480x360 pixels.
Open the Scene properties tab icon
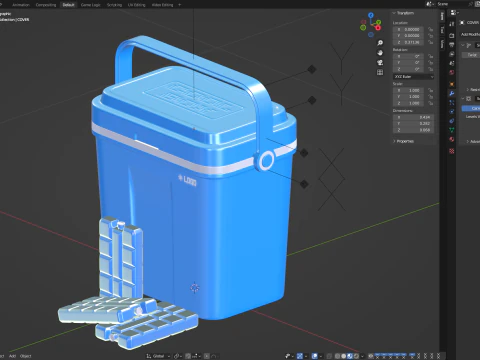(452, 63)
